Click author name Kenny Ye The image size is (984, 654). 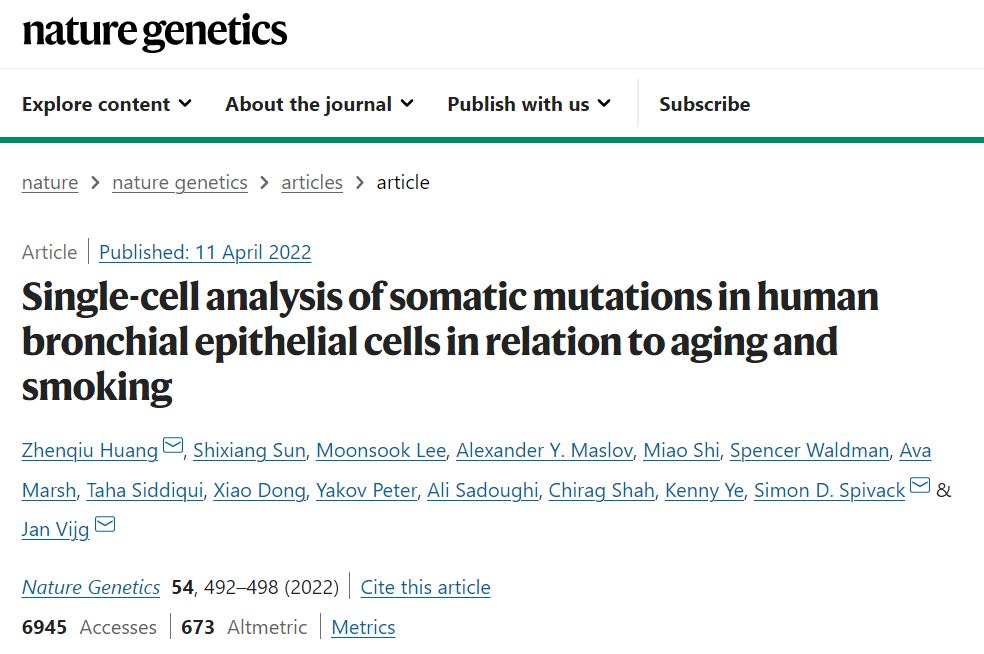click(x=704, y=490)
